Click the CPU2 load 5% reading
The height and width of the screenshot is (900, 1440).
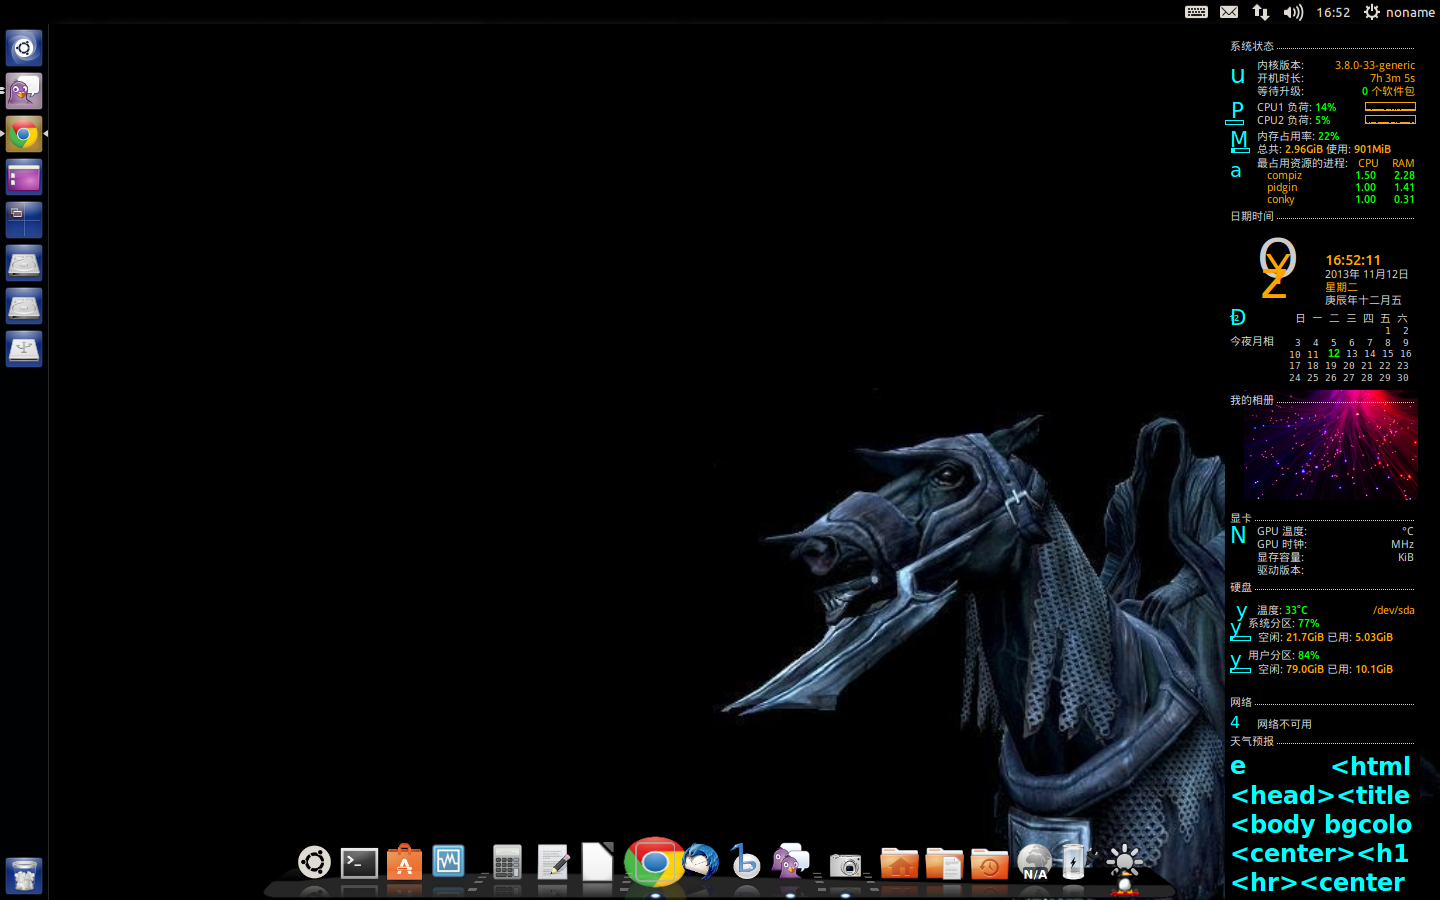click(1323, 120)
